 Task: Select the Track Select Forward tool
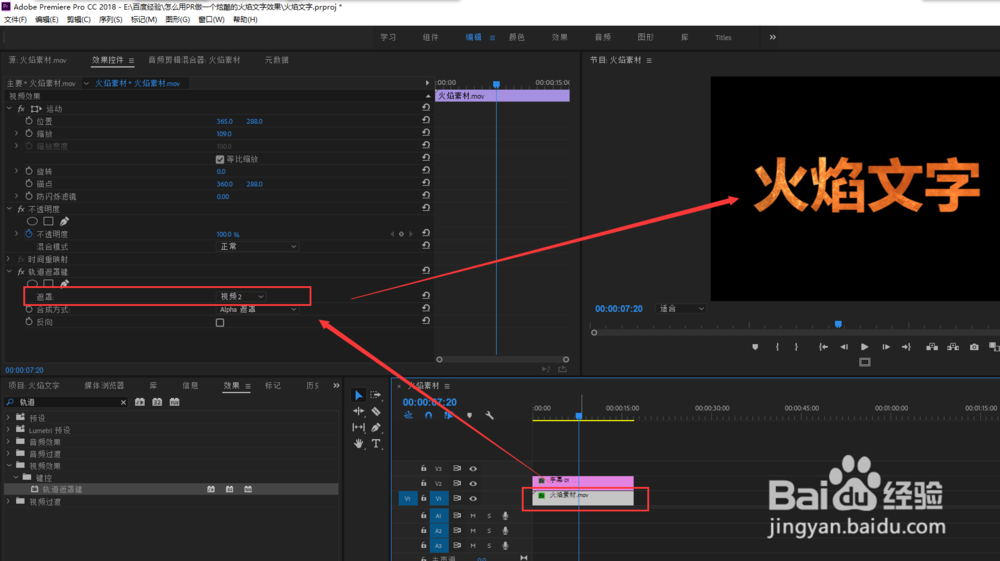point(376,395)
